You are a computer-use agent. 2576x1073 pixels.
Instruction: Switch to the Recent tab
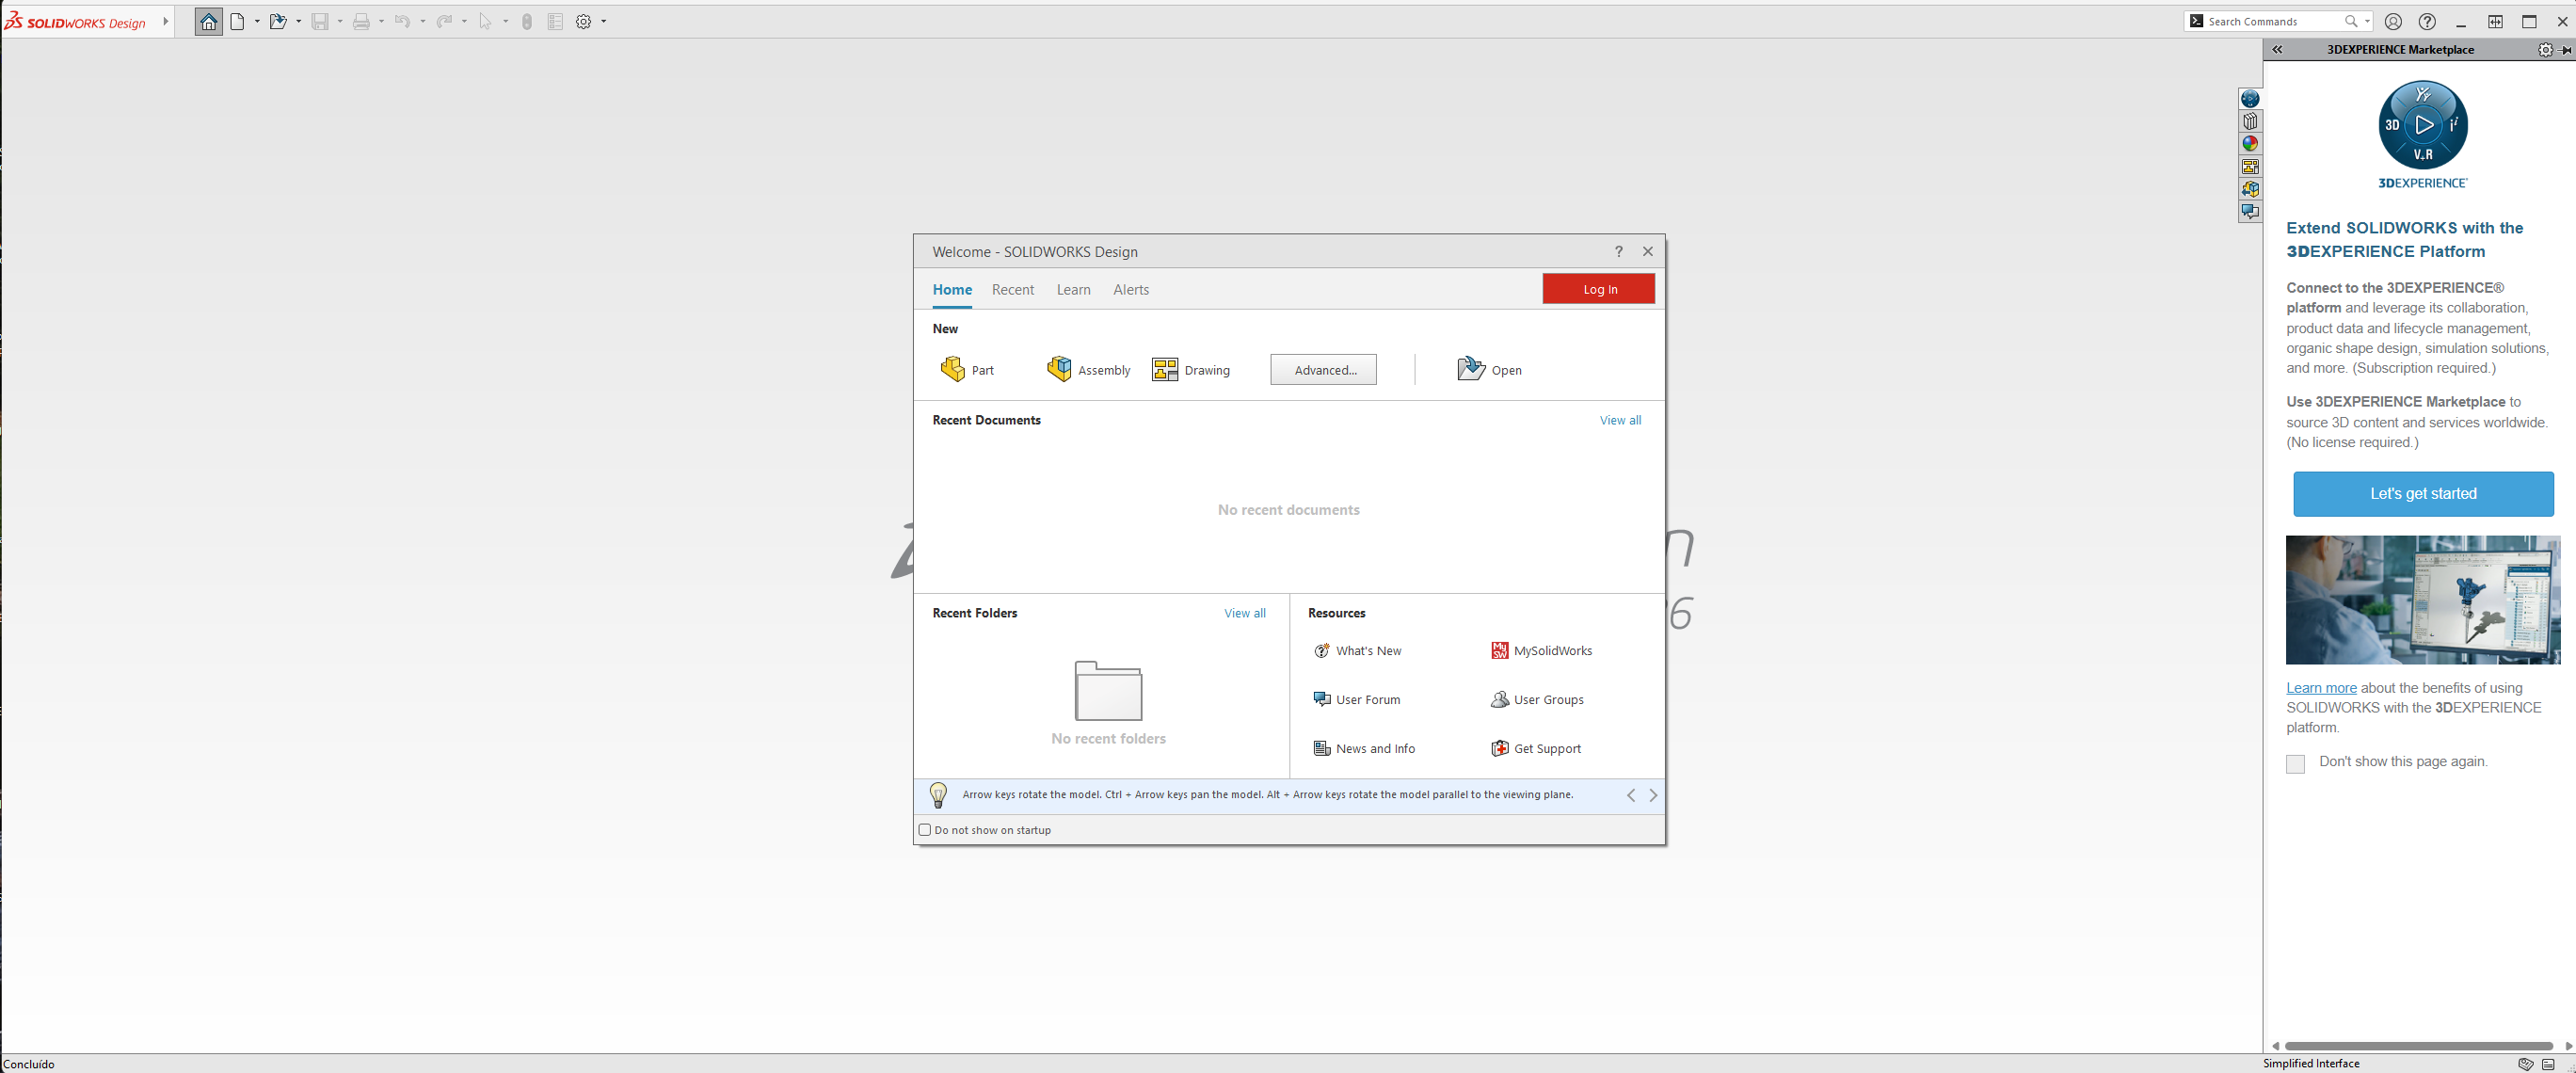coord(1013,290)
